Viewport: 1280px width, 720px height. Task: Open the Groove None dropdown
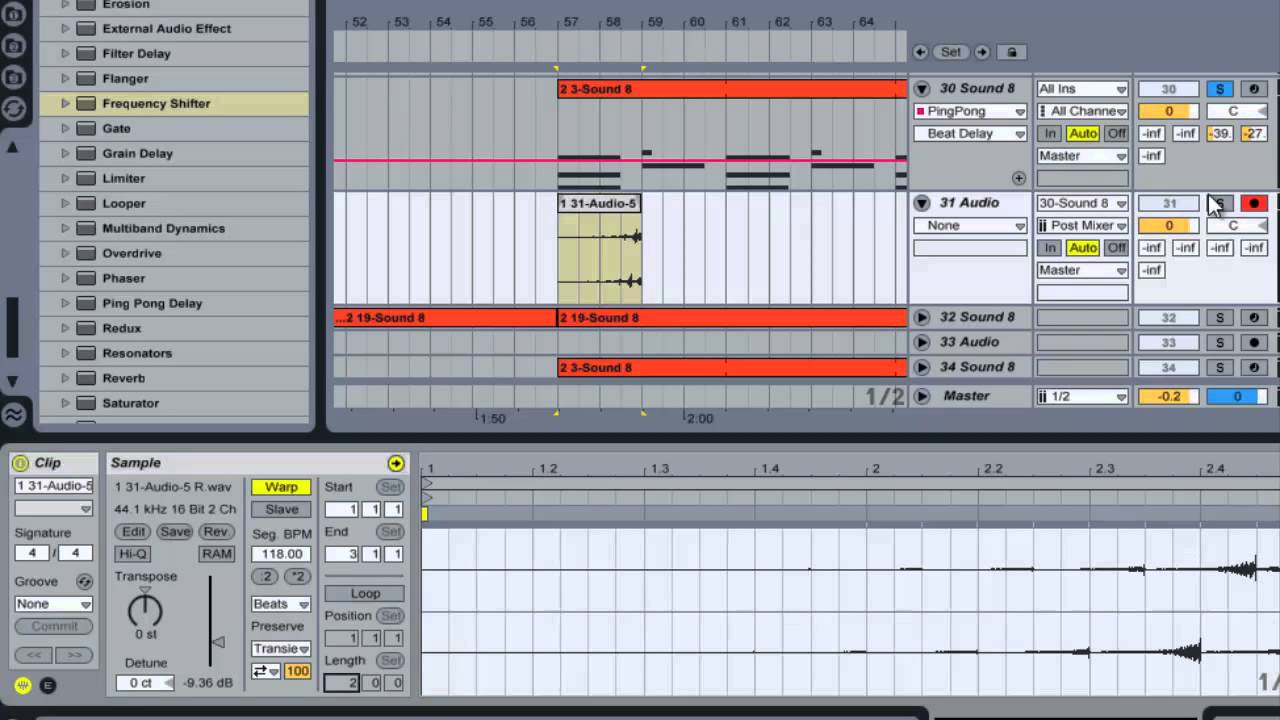pos(54,604)
